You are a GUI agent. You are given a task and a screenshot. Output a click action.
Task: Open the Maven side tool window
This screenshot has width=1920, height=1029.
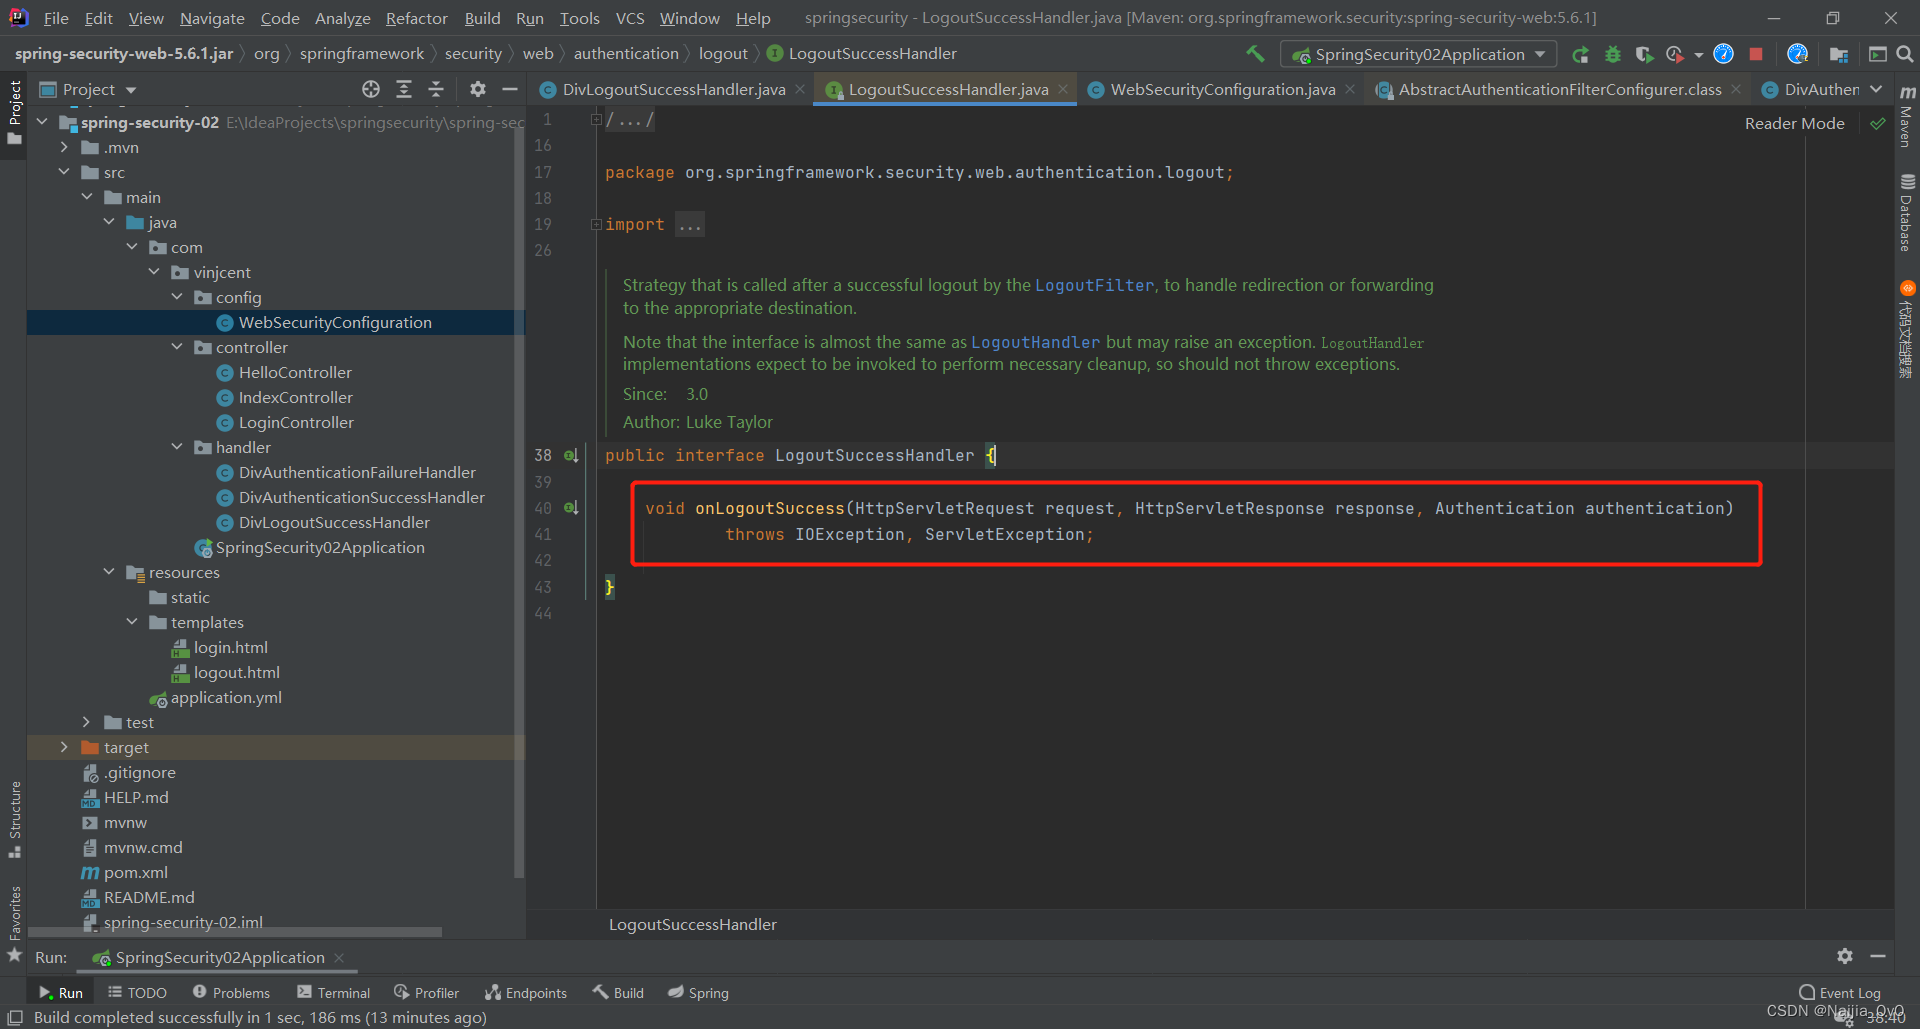point(1907,117)
